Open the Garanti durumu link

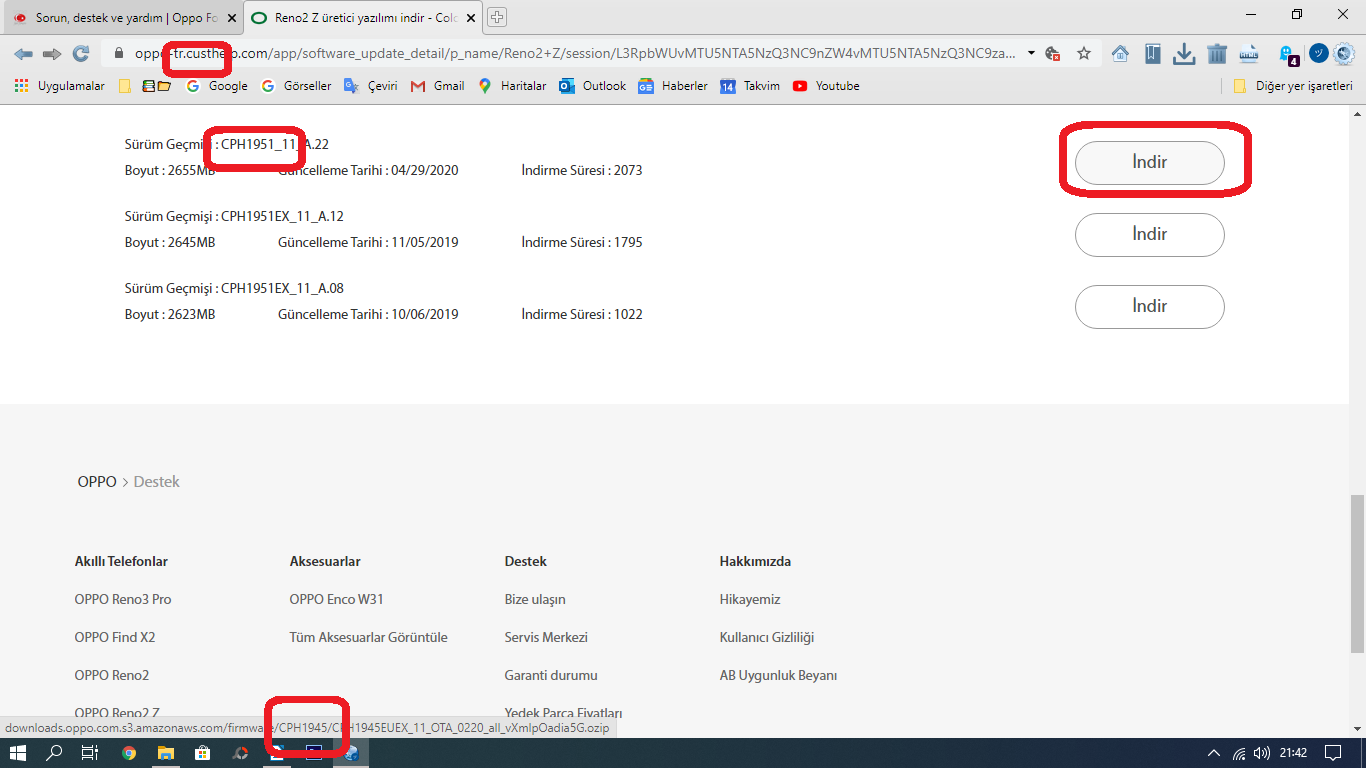click(x=551, y=675)
